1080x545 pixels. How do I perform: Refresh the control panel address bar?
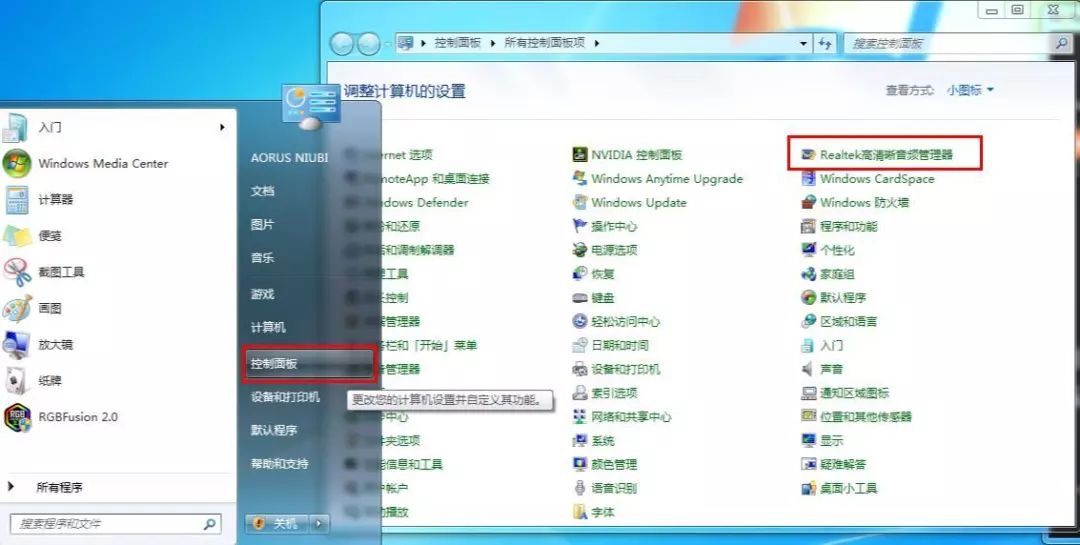click(x=824, y=43)
